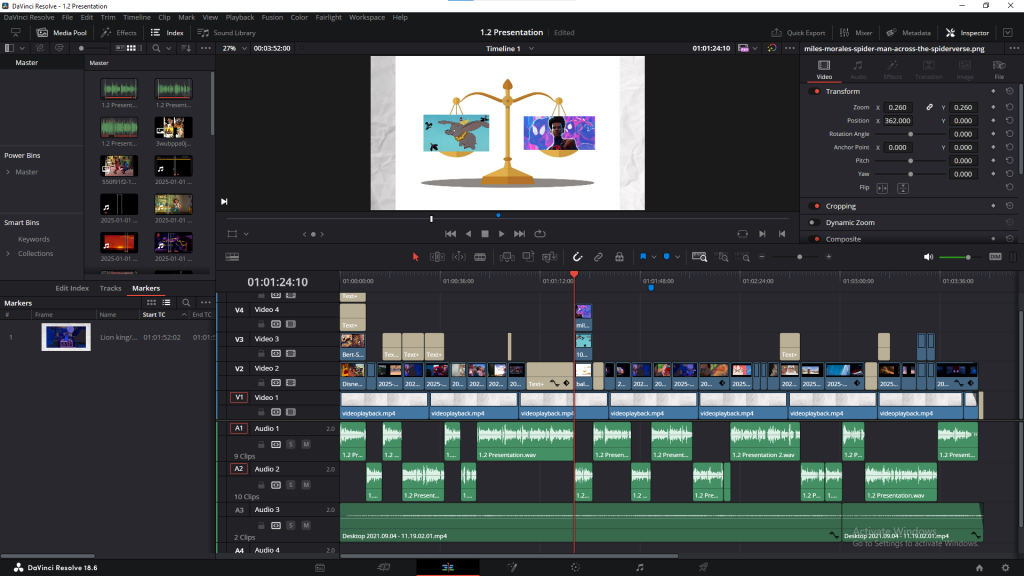
Task: Expand the Master power bin
Action: point(8,172)
